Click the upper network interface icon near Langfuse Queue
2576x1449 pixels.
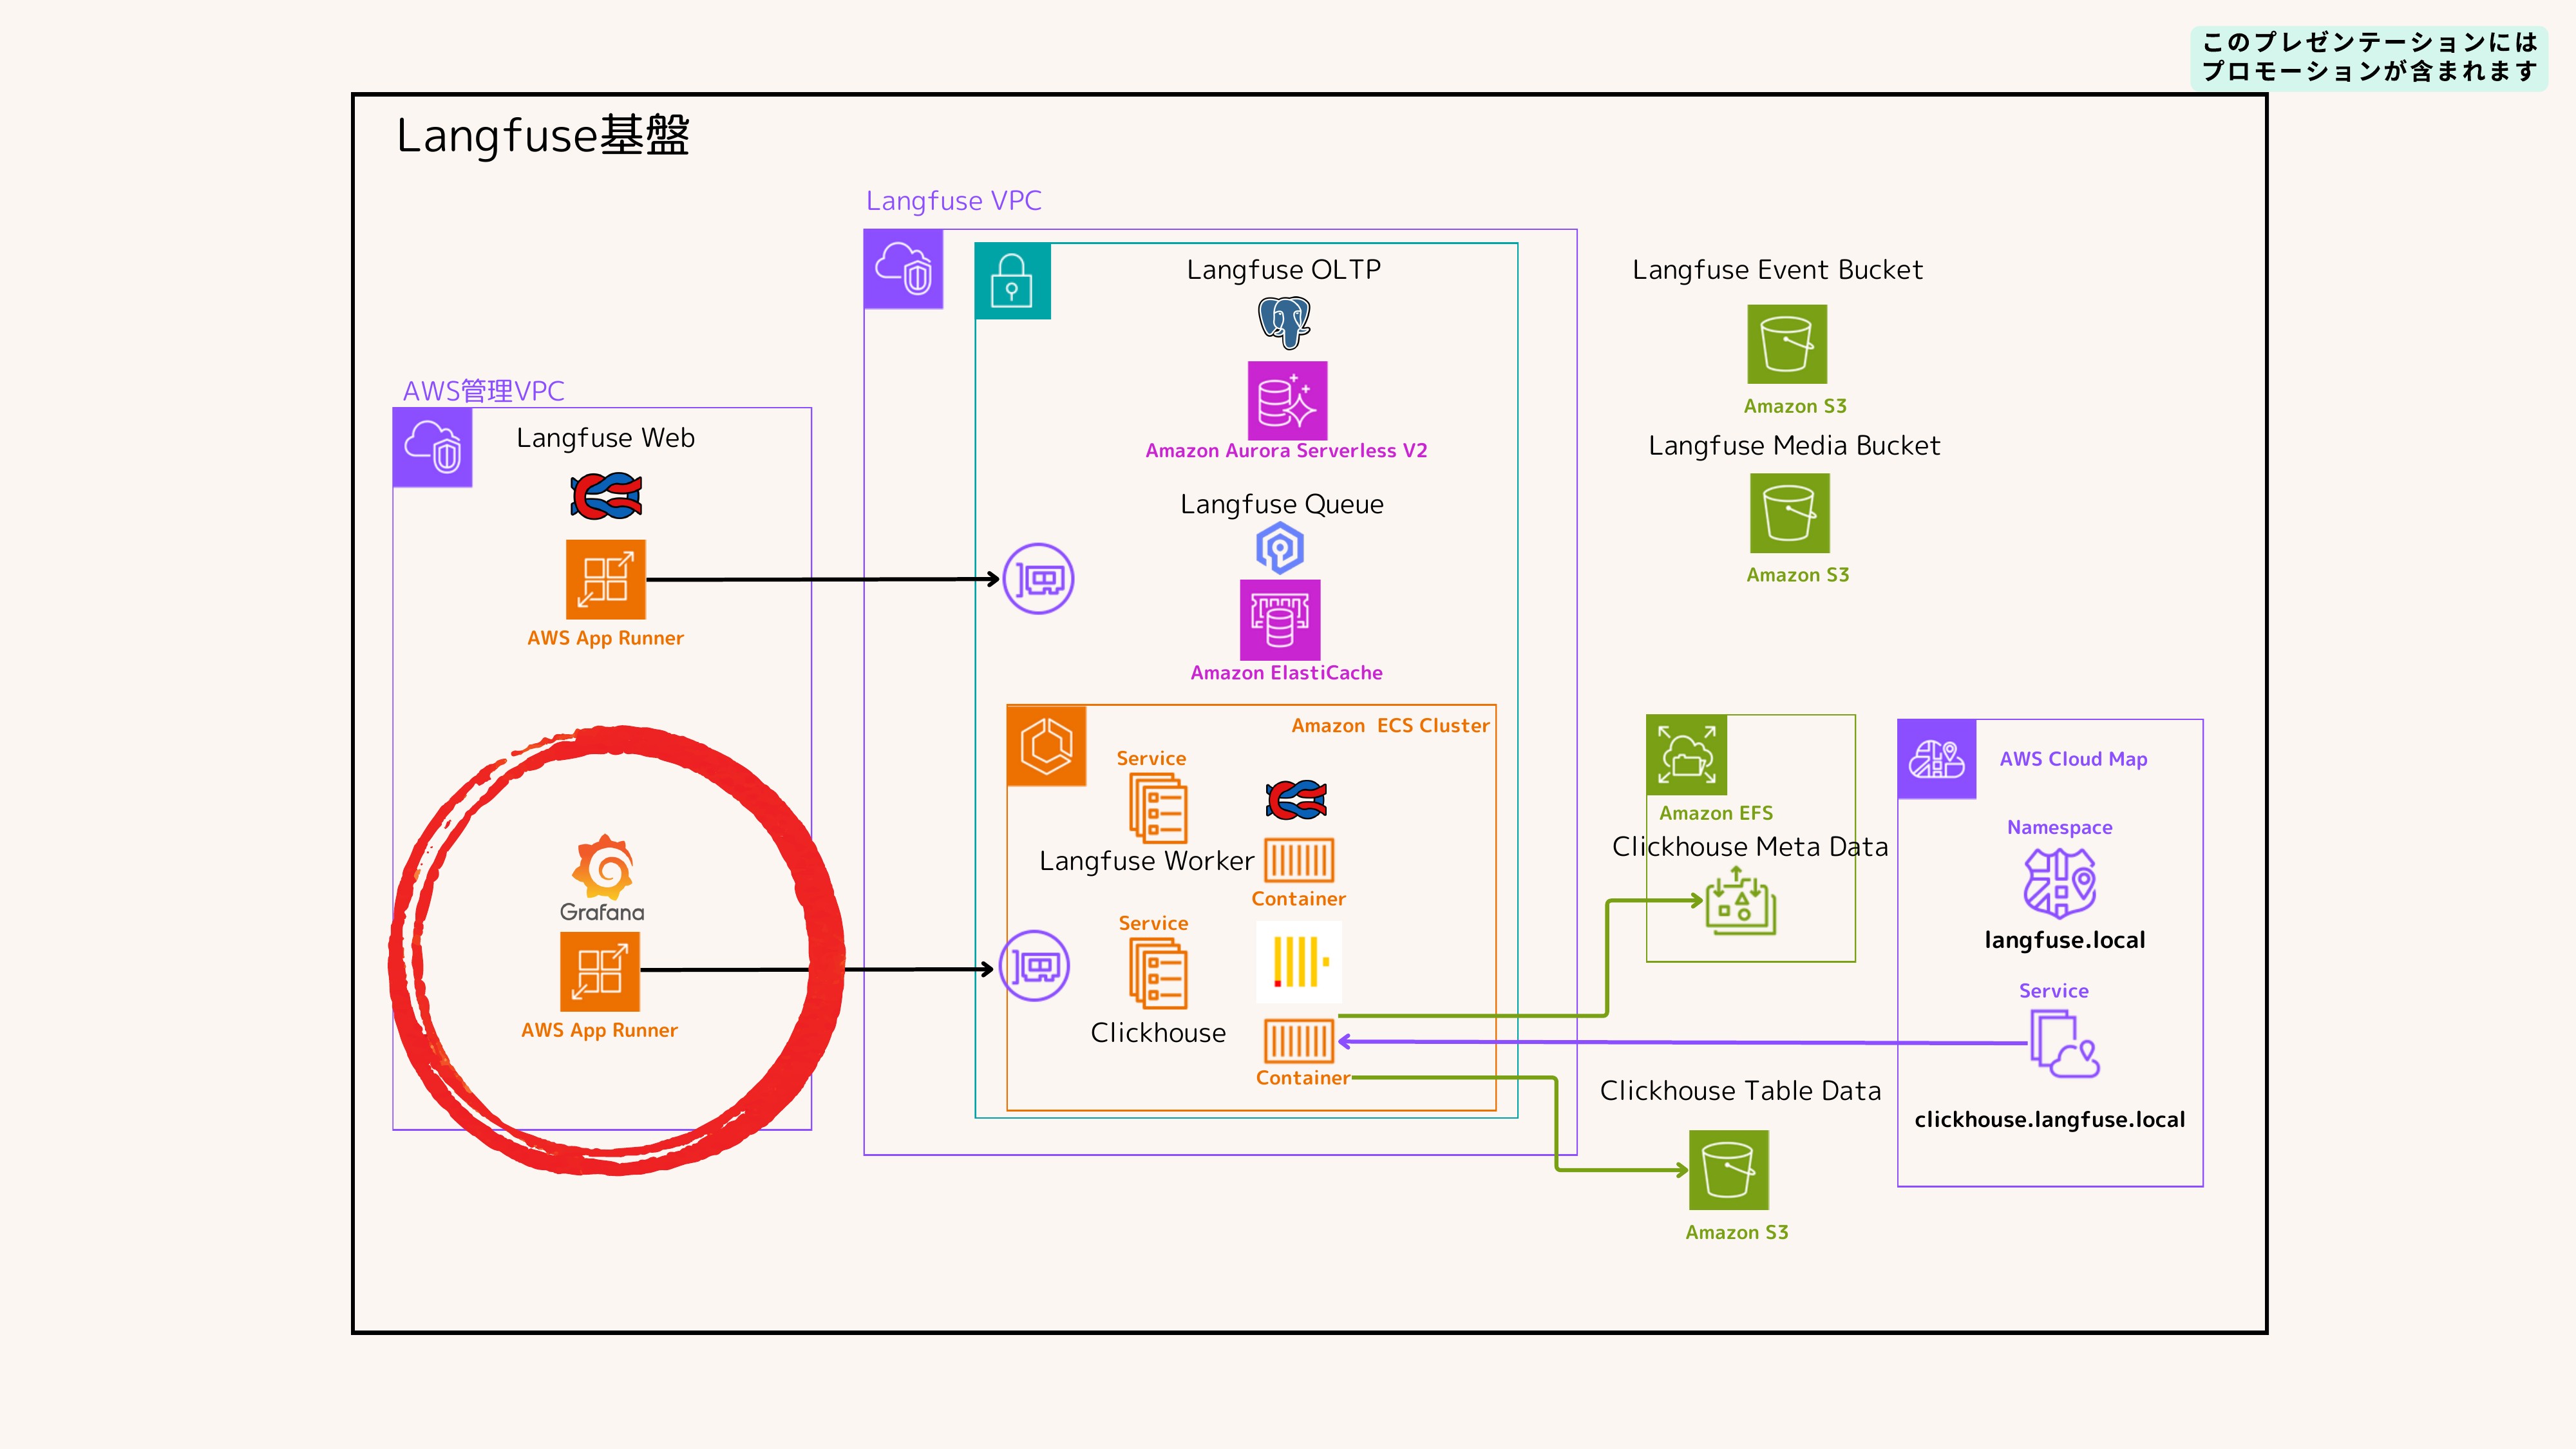pyautogui.click(x=1038, y=579)
